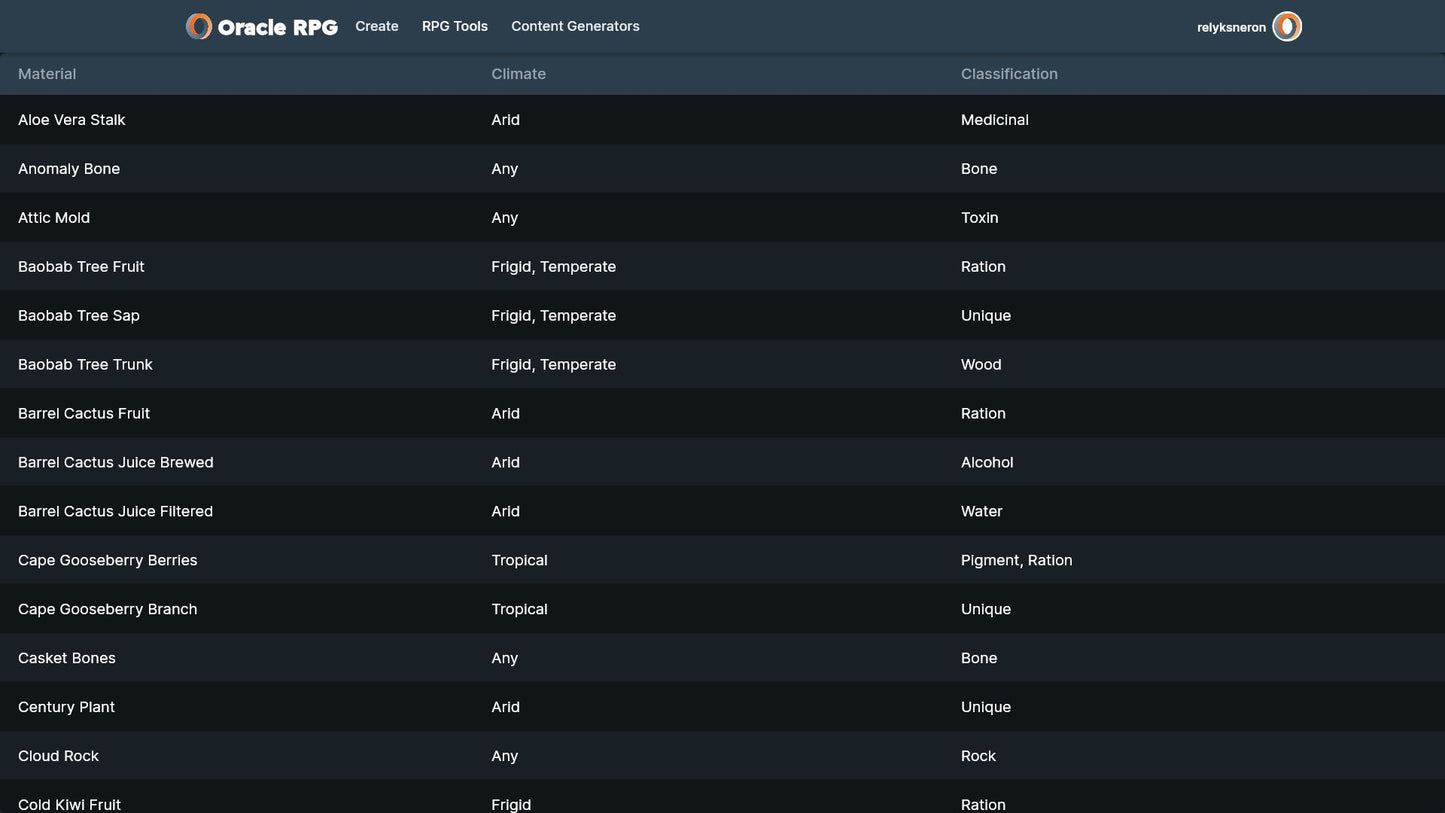Image resolution: width=1445 pixels, height=813 pixels.
Task: Open the Baobab Tree Fruit row
Action: point(81,267)
